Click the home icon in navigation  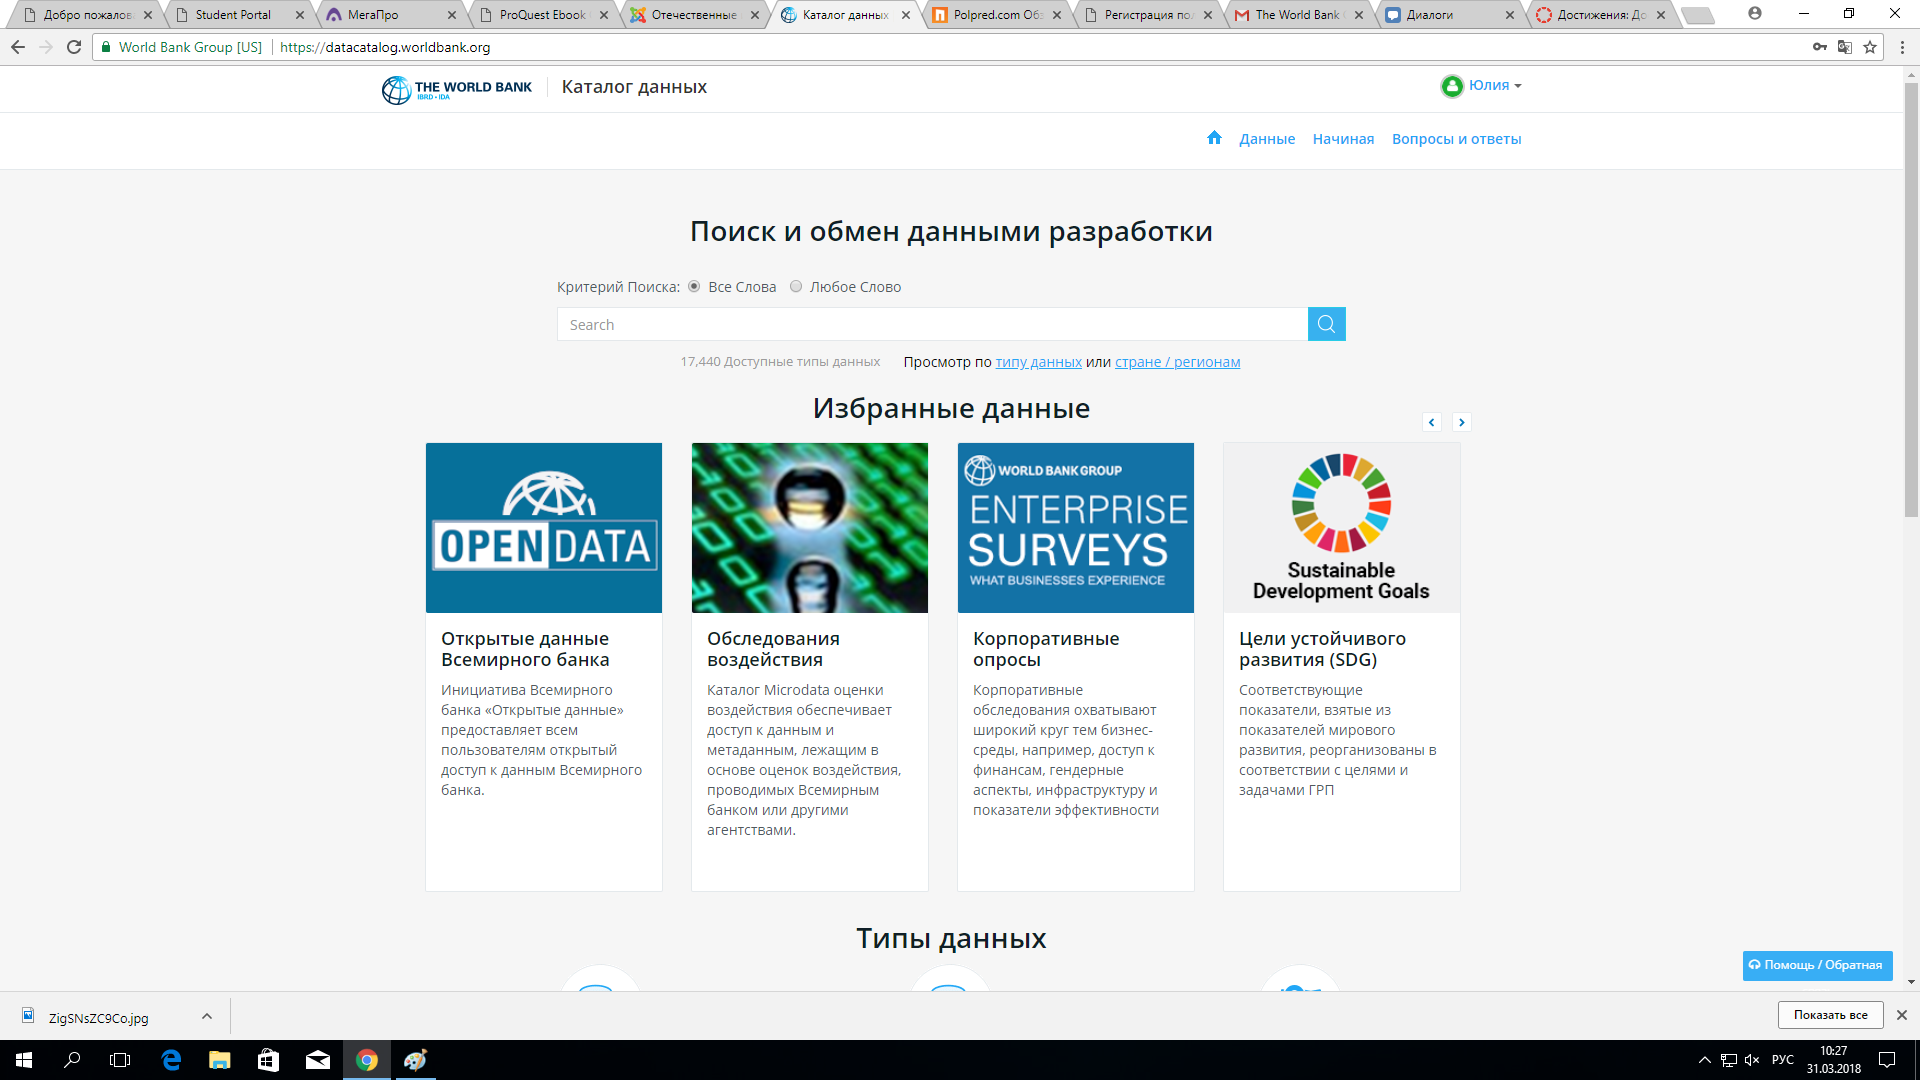click(1214, 138)
